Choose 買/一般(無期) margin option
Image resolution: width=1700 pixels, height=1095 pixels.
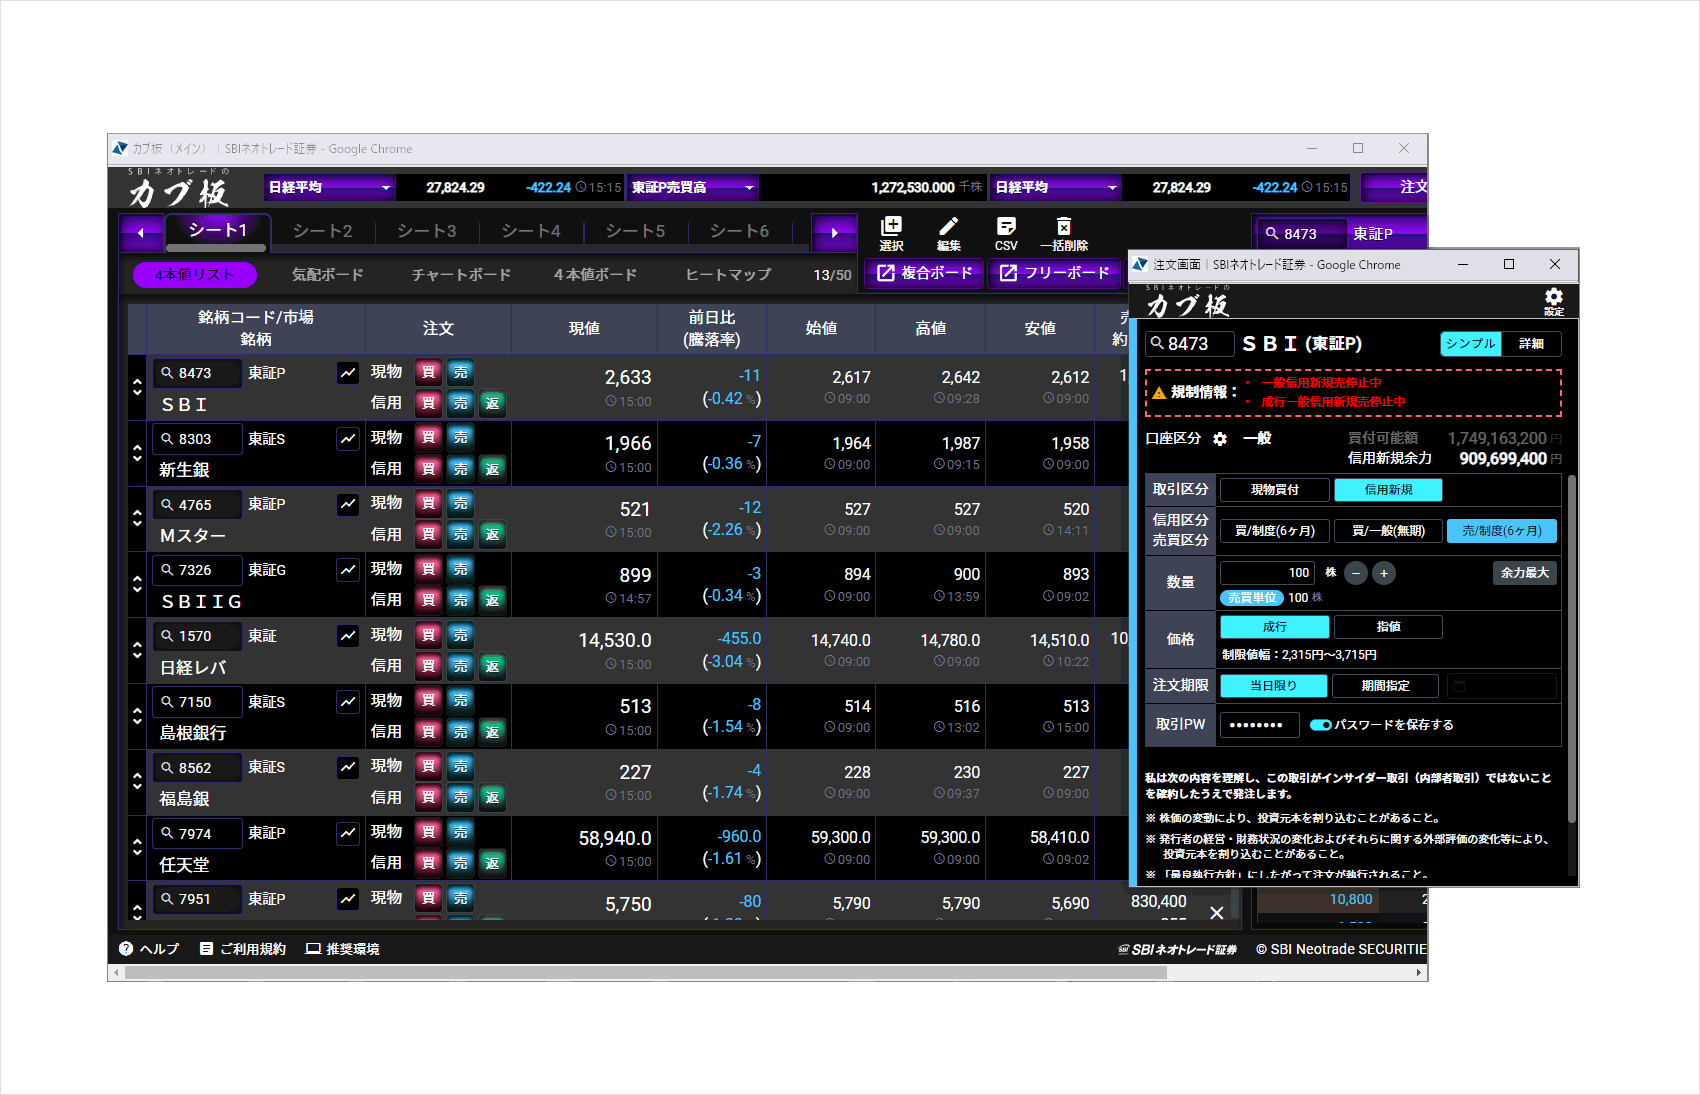pos(1389,531)
